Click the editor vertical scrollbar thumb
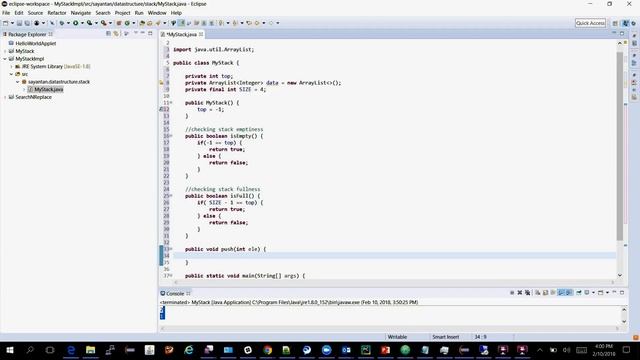Viewport: 640px width, 360px height. point(620,146)
